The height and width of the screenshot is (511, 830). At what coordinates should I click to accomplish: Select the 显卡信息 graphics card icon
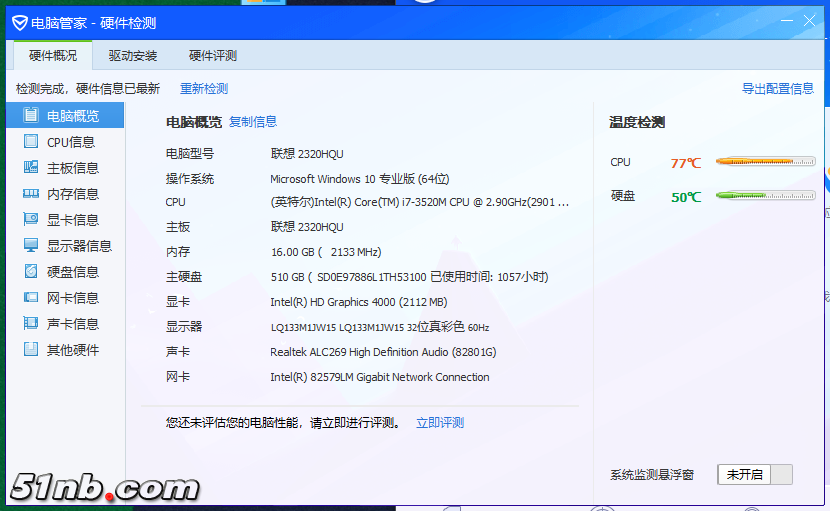point(31,220)
